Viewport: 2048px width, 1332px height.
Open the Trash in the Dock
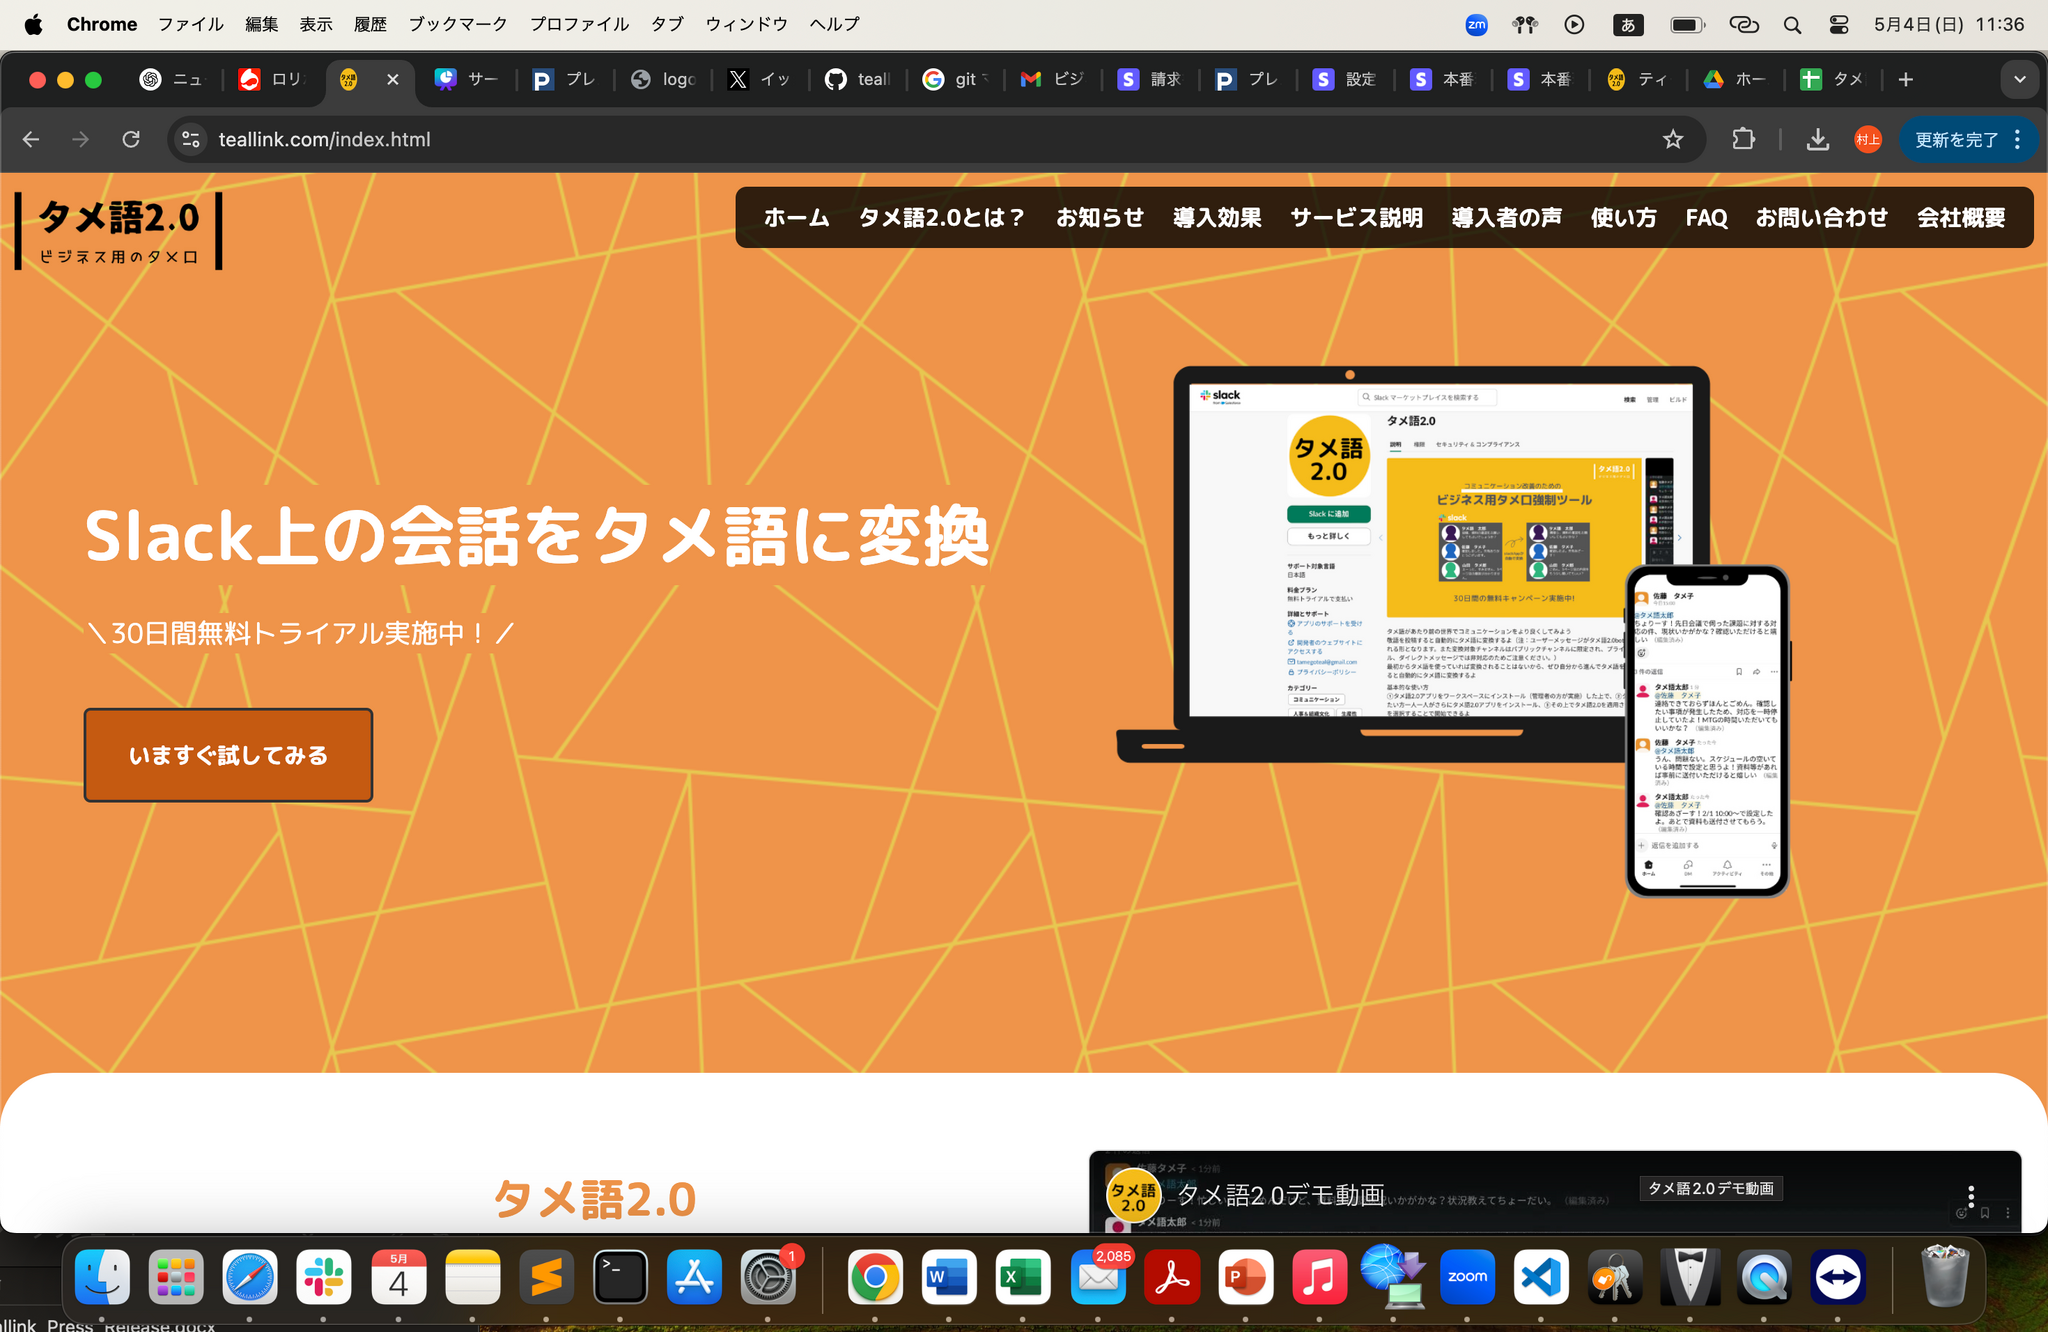(x=1945, y=1275)
